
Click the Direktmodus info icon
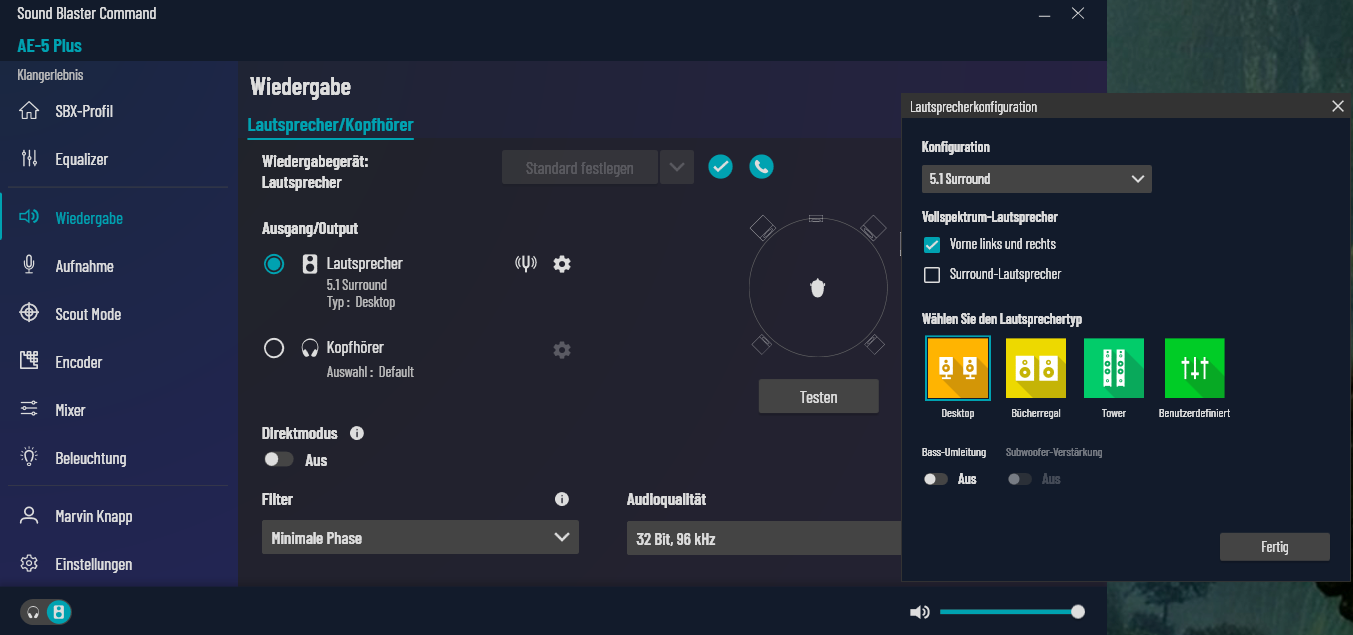pyautogui.click(x=357, y=434)
